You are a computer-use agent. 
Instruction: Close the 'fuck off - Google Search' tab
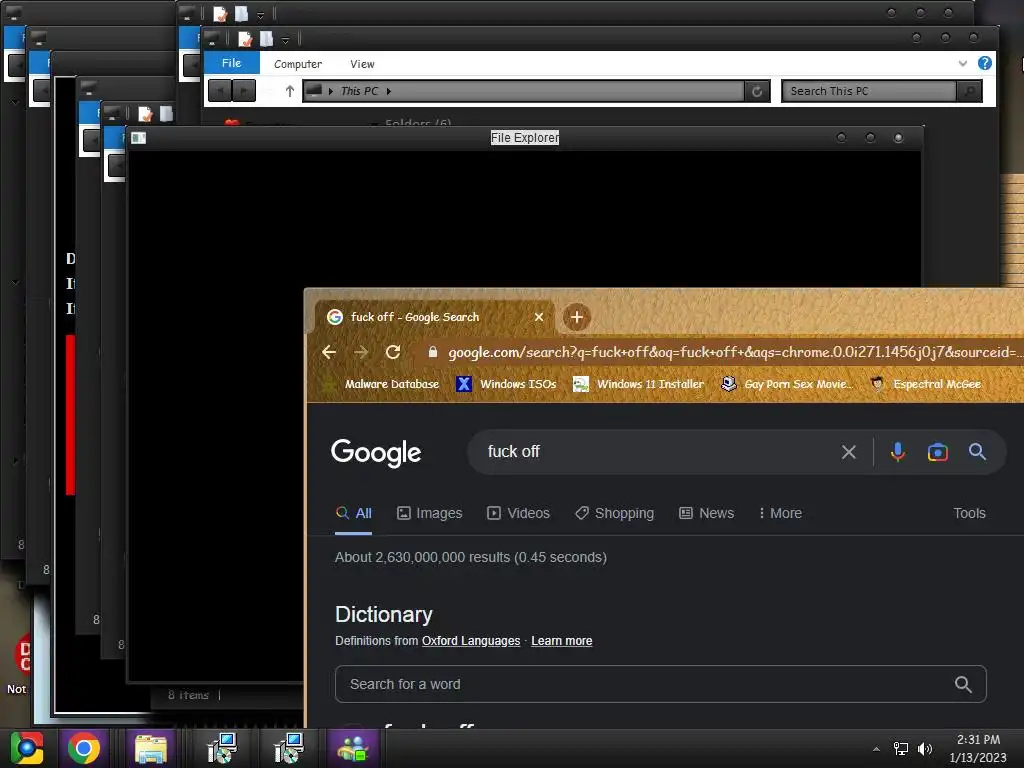[539, 317]
